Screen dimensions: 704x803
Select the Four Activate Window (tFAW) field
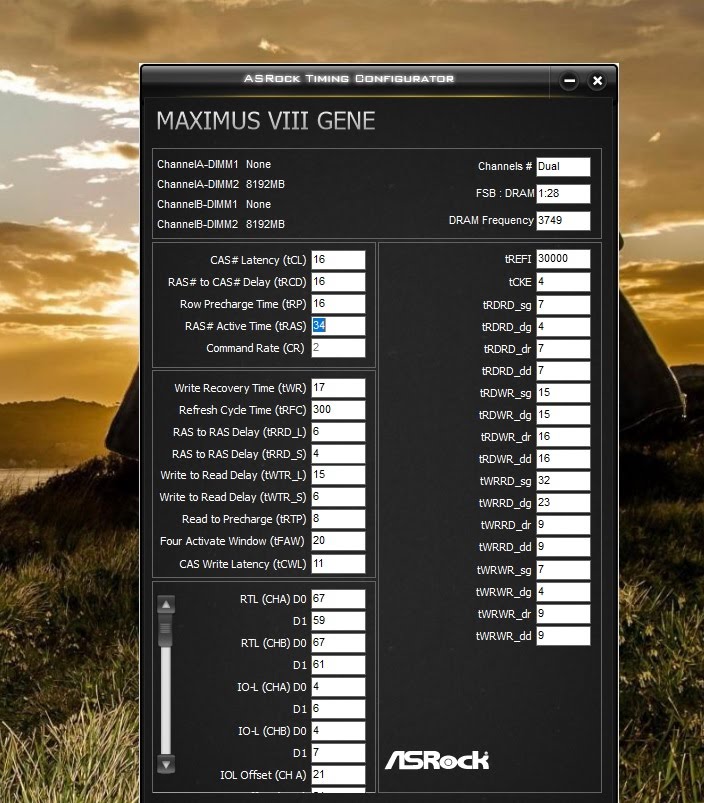(x=338, y=542)
